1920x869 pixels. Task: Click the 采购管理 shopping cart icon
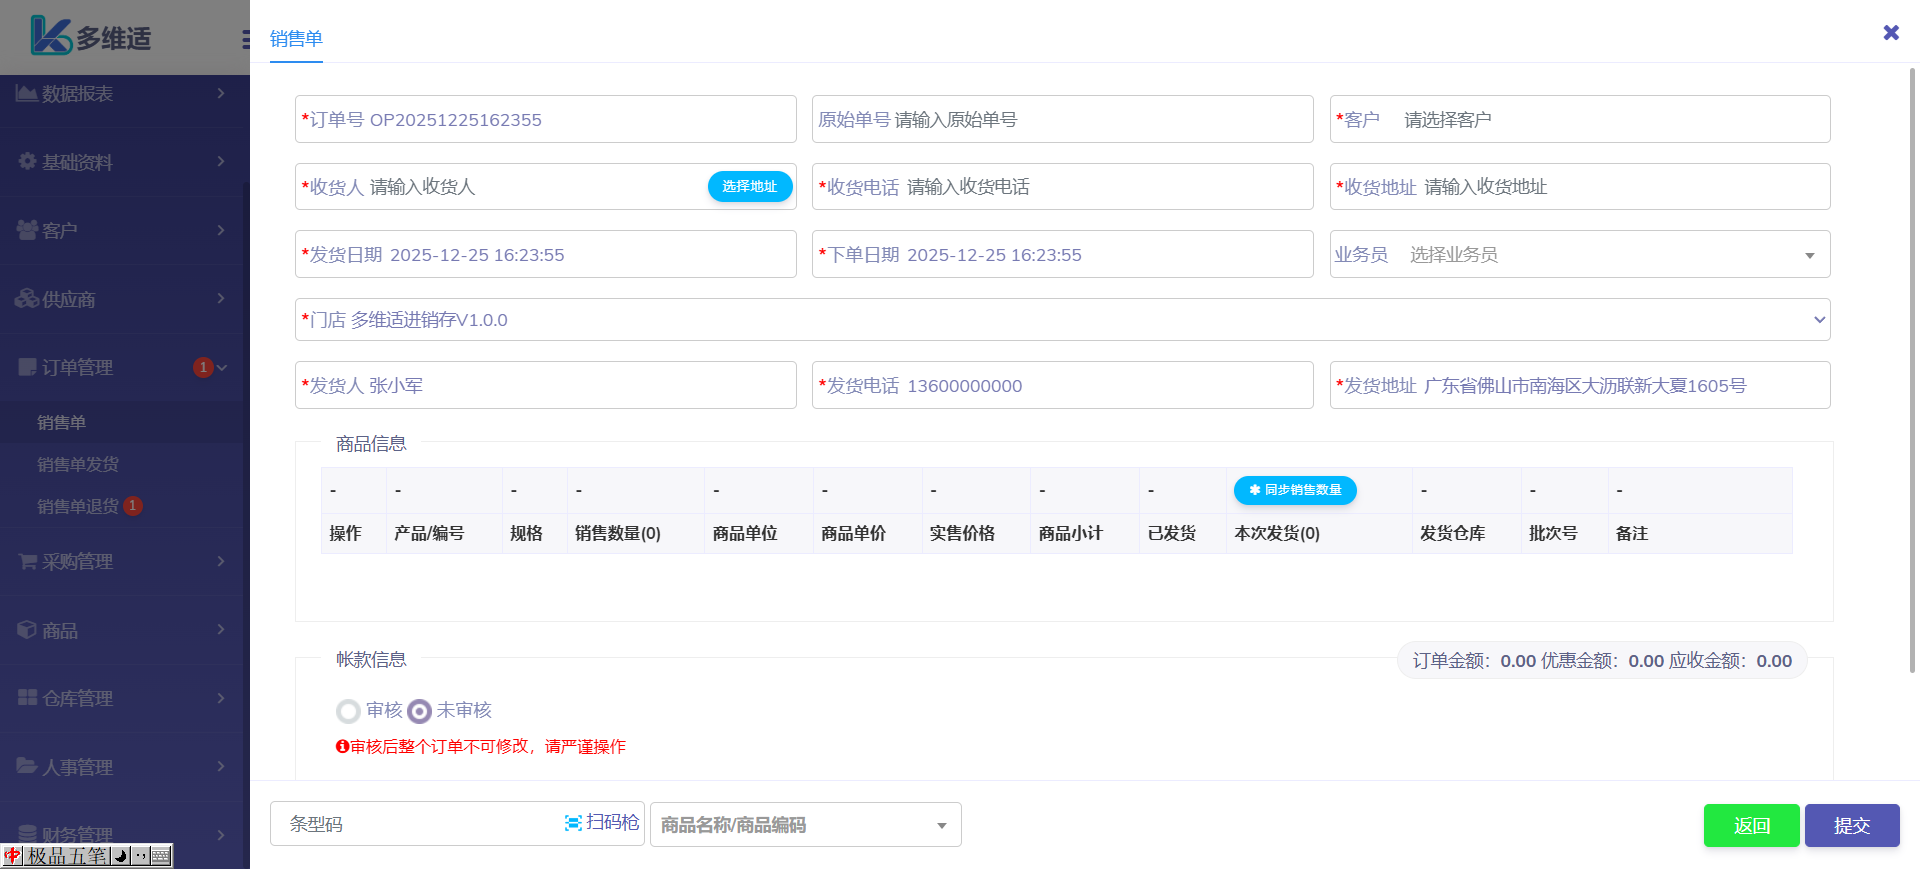tap(27, 561)
